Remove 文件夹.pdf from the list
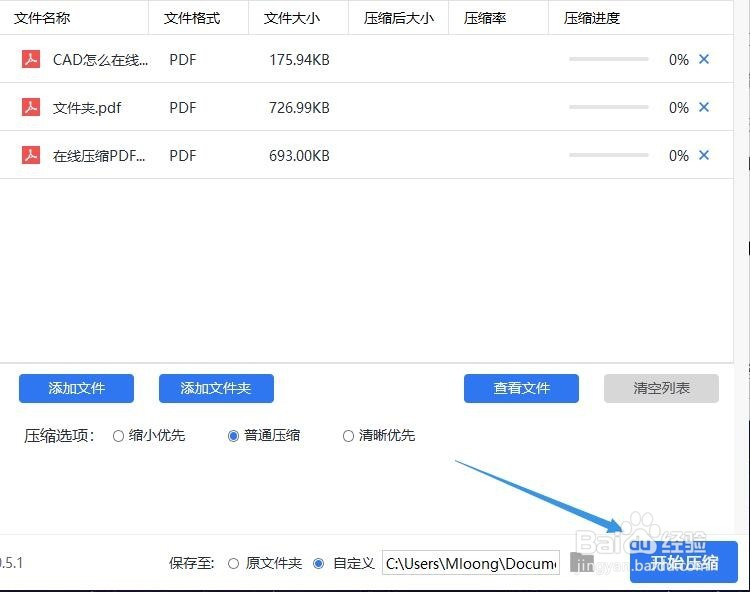Viewport: 750px width, 592px height. coord(704,107)
